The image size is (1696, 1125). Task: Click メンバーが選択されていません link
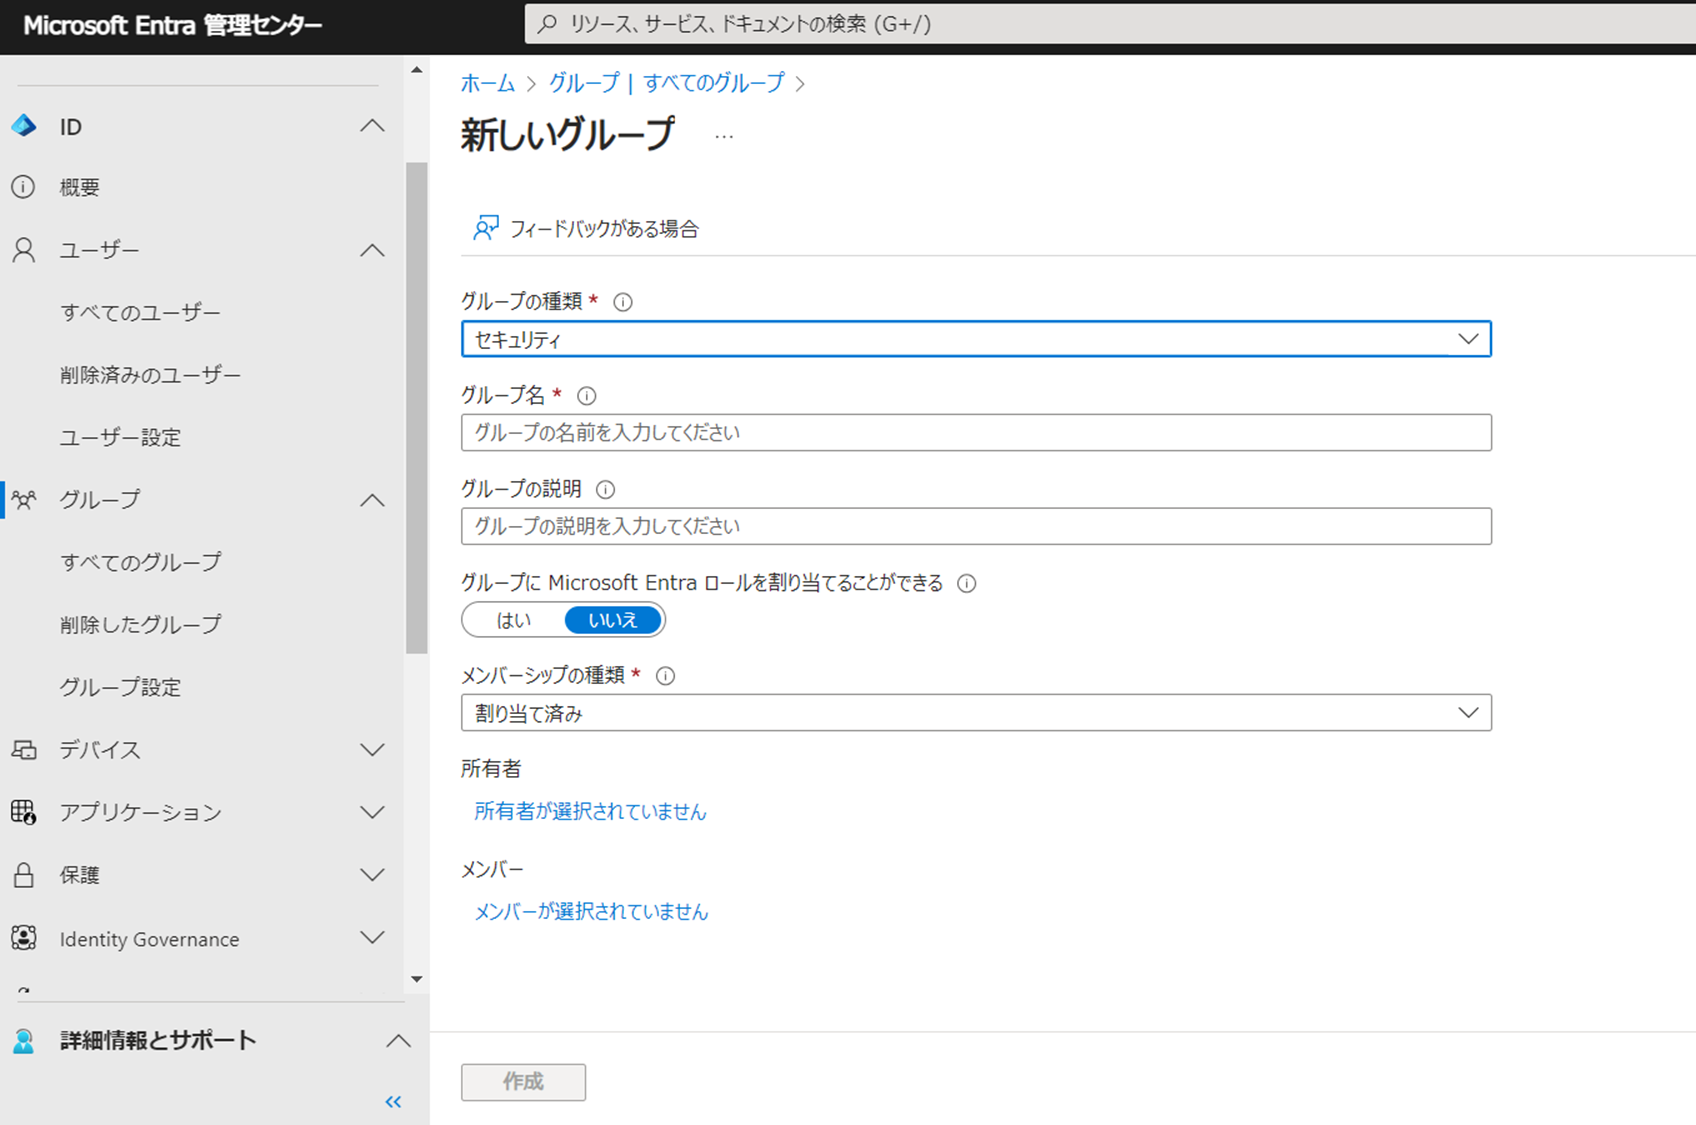591,911
